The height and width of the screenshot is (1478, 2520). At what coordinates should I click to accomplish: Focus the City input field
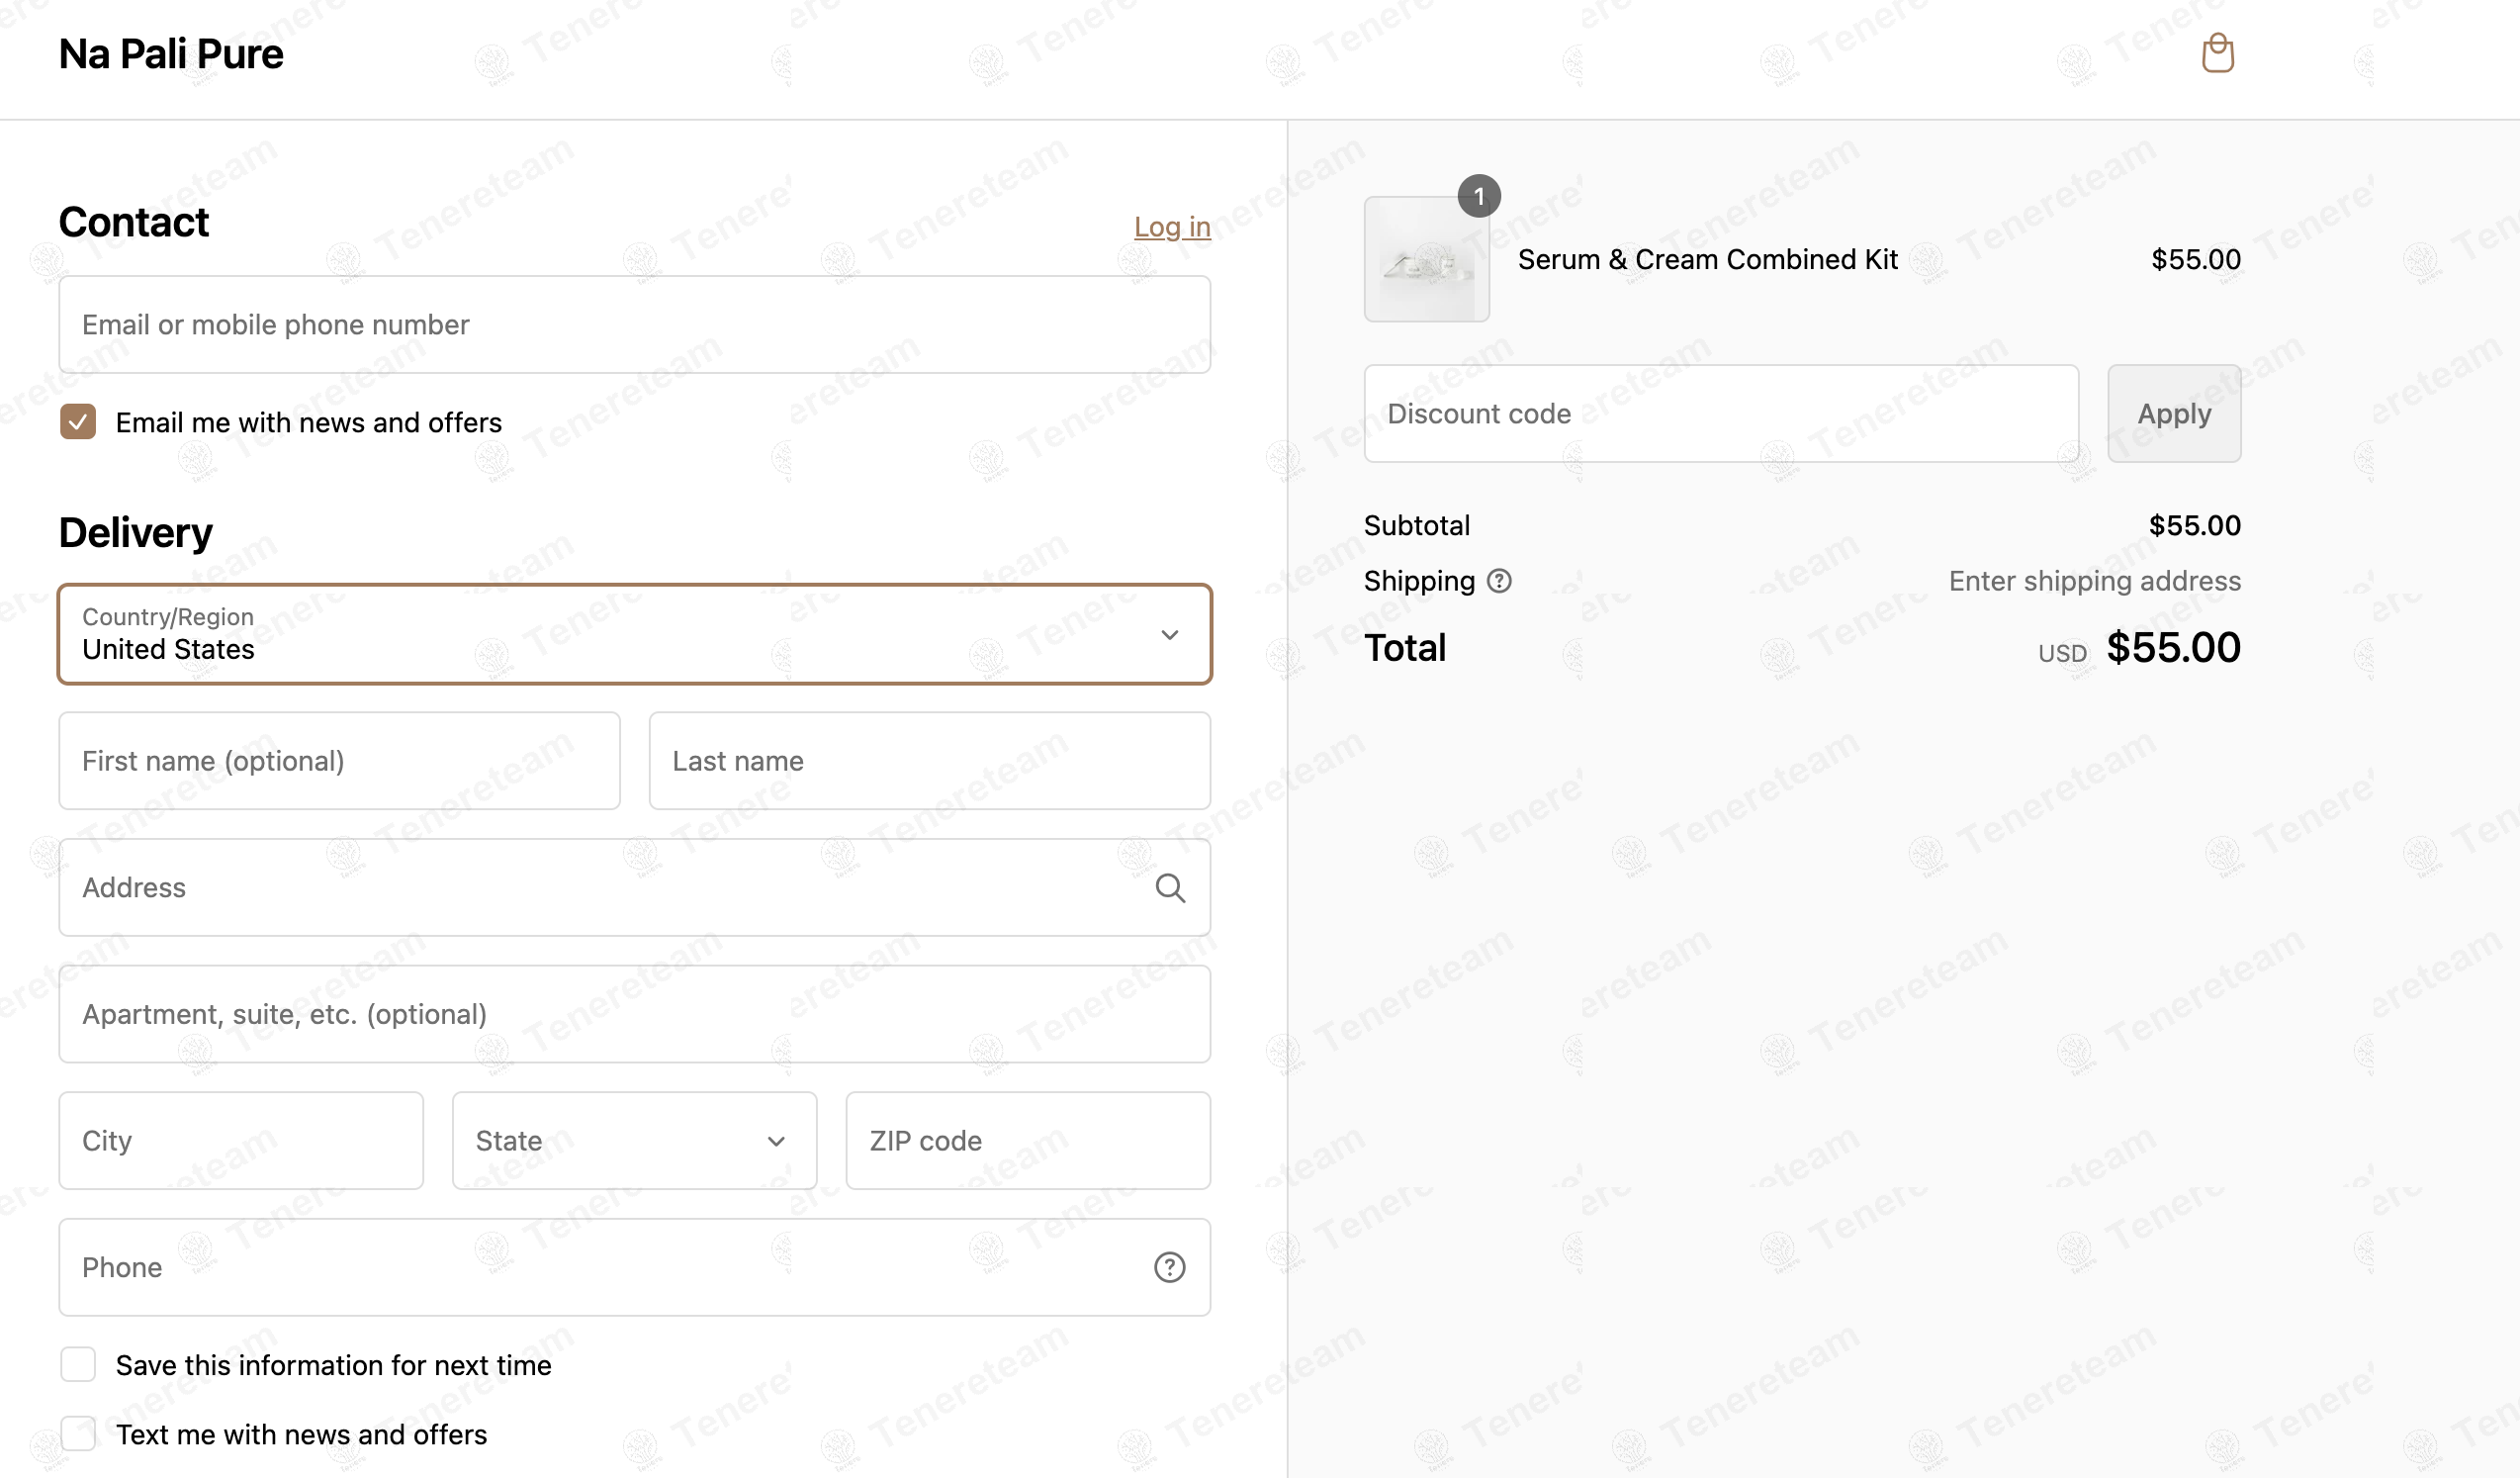pos(241,1140)
